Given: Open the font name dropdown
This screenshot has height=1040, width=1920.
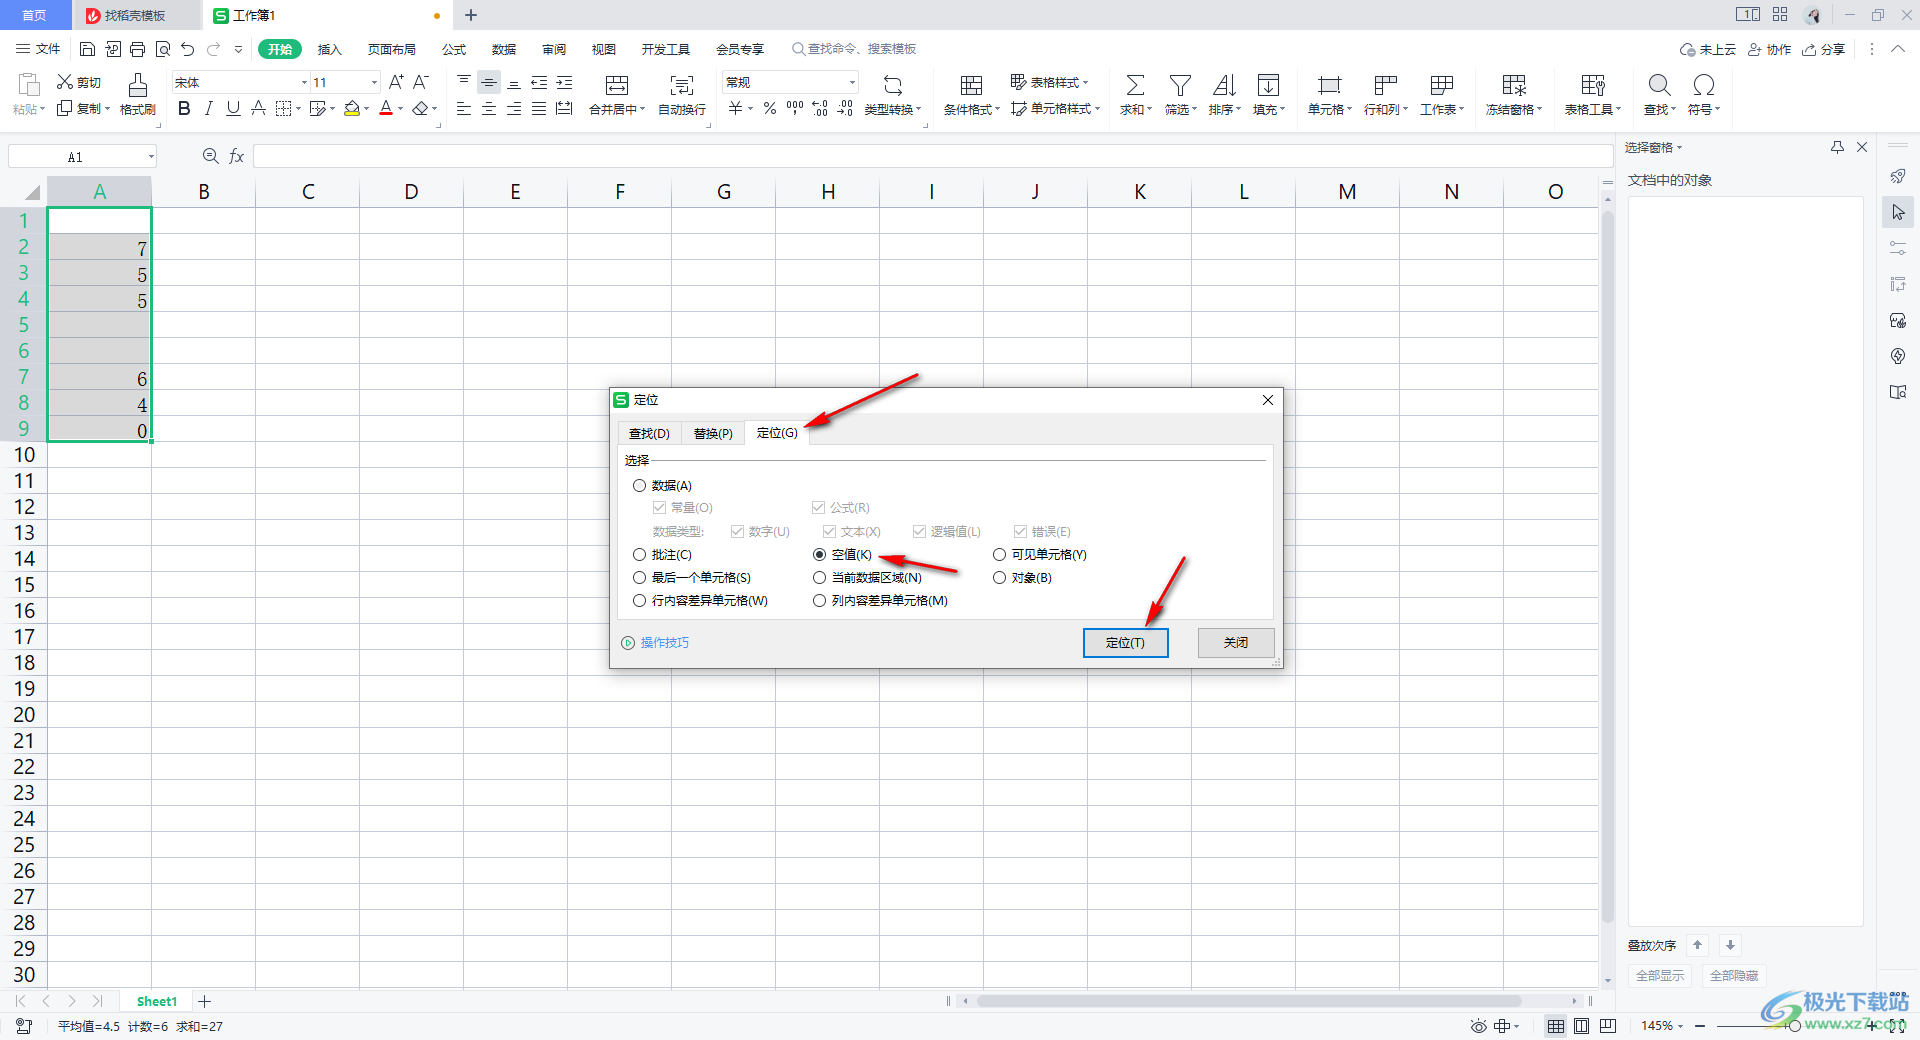Looking at the screenshot, I should [x=304, y=83].
